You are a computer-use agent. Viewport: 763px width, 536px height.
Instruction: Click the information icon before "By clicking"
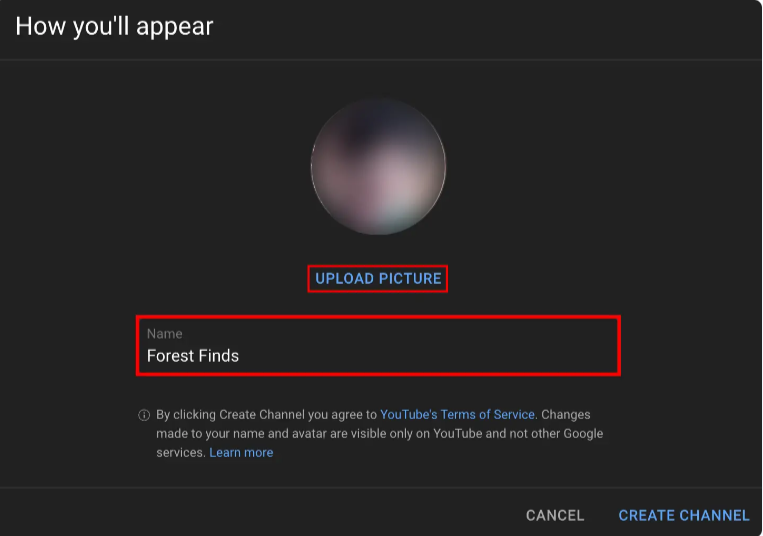pyautogui.click(x=144, y=415)
